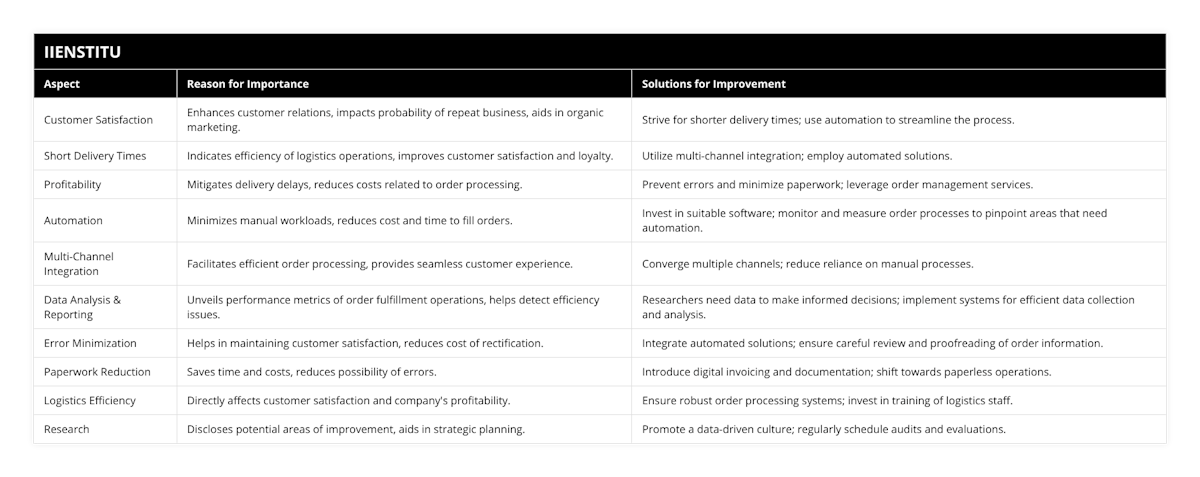
Task: Select the Solutions for Improvement column header
Action: coord(714,84)
